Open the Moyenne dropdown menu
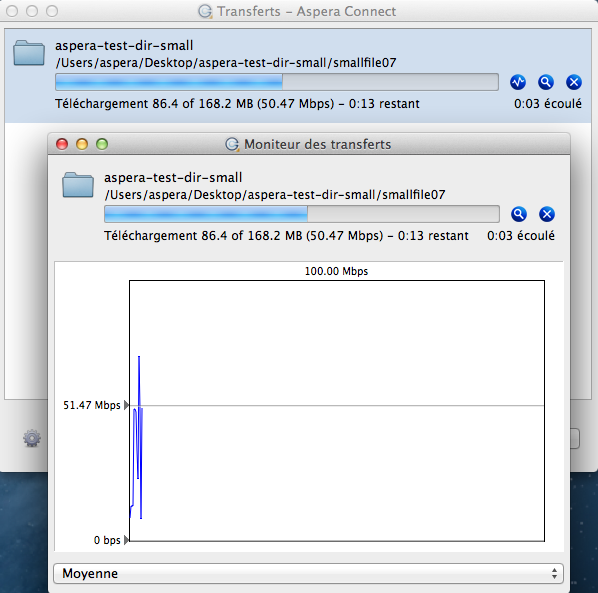The width and height of the screenshot is (598, 593). (308, 574)
